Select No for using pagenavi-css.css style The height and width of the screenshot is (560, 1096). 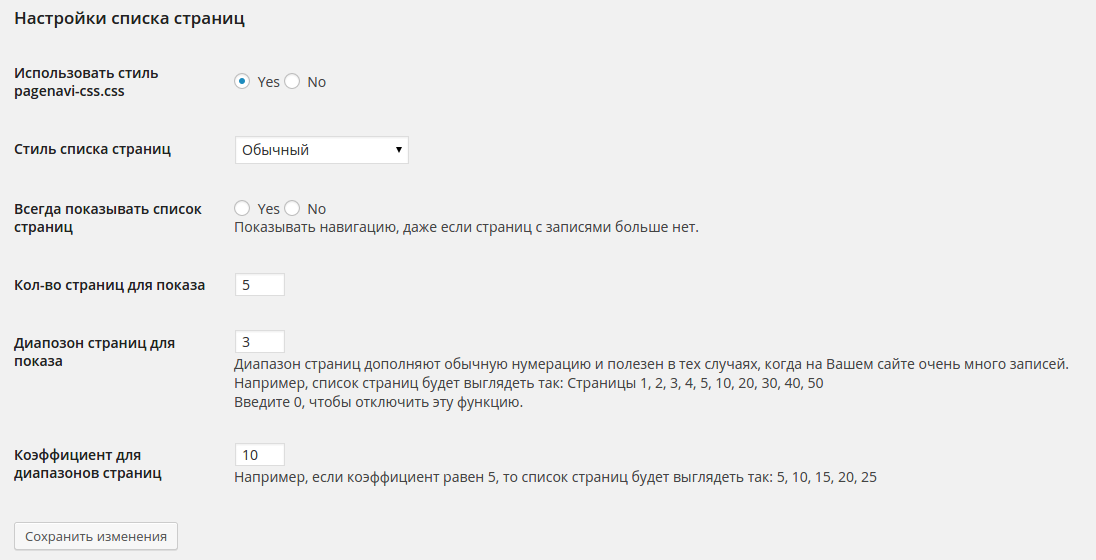pyautogui.click(x=292, y=82)
